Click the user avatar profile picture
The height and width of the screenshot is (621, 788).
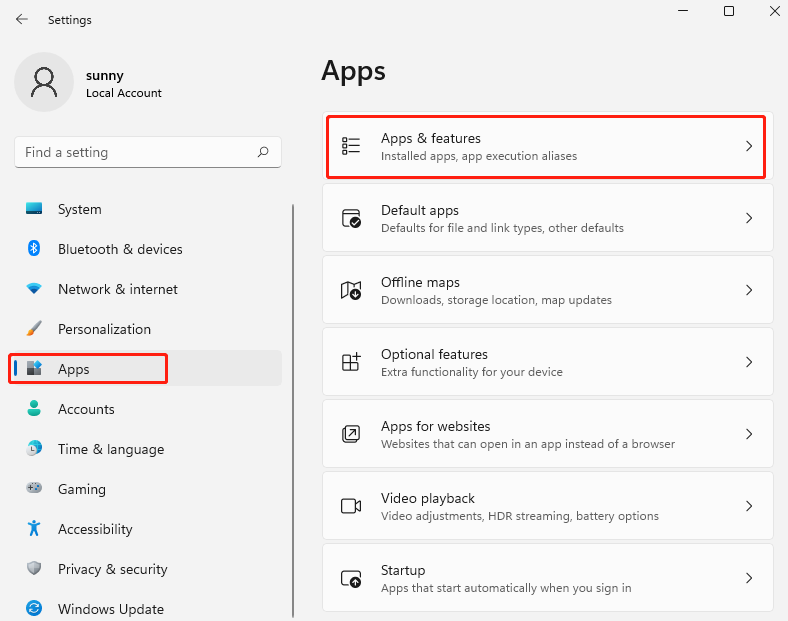[44, 82]
